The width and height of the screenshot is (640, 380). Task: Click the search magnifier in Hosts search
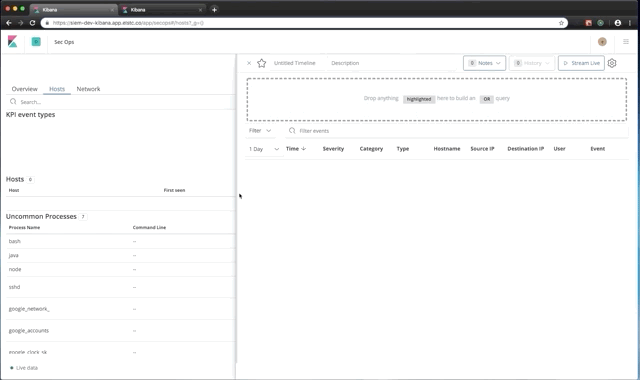pos(13,102)
